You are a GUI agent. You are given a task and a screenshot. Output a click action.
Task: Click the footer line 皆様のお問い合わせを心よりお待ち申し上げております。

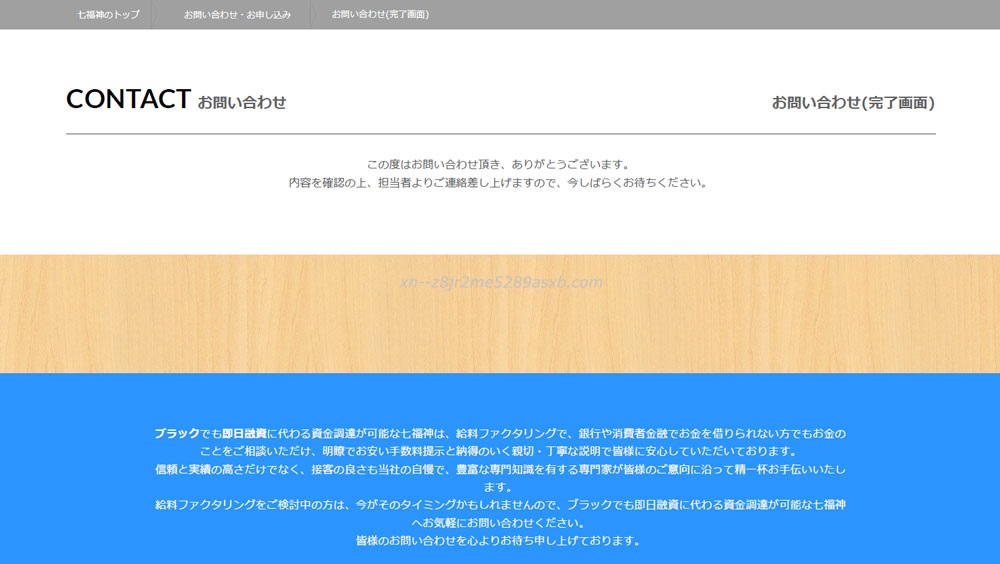pyautogui.click(x=499, y=540)
